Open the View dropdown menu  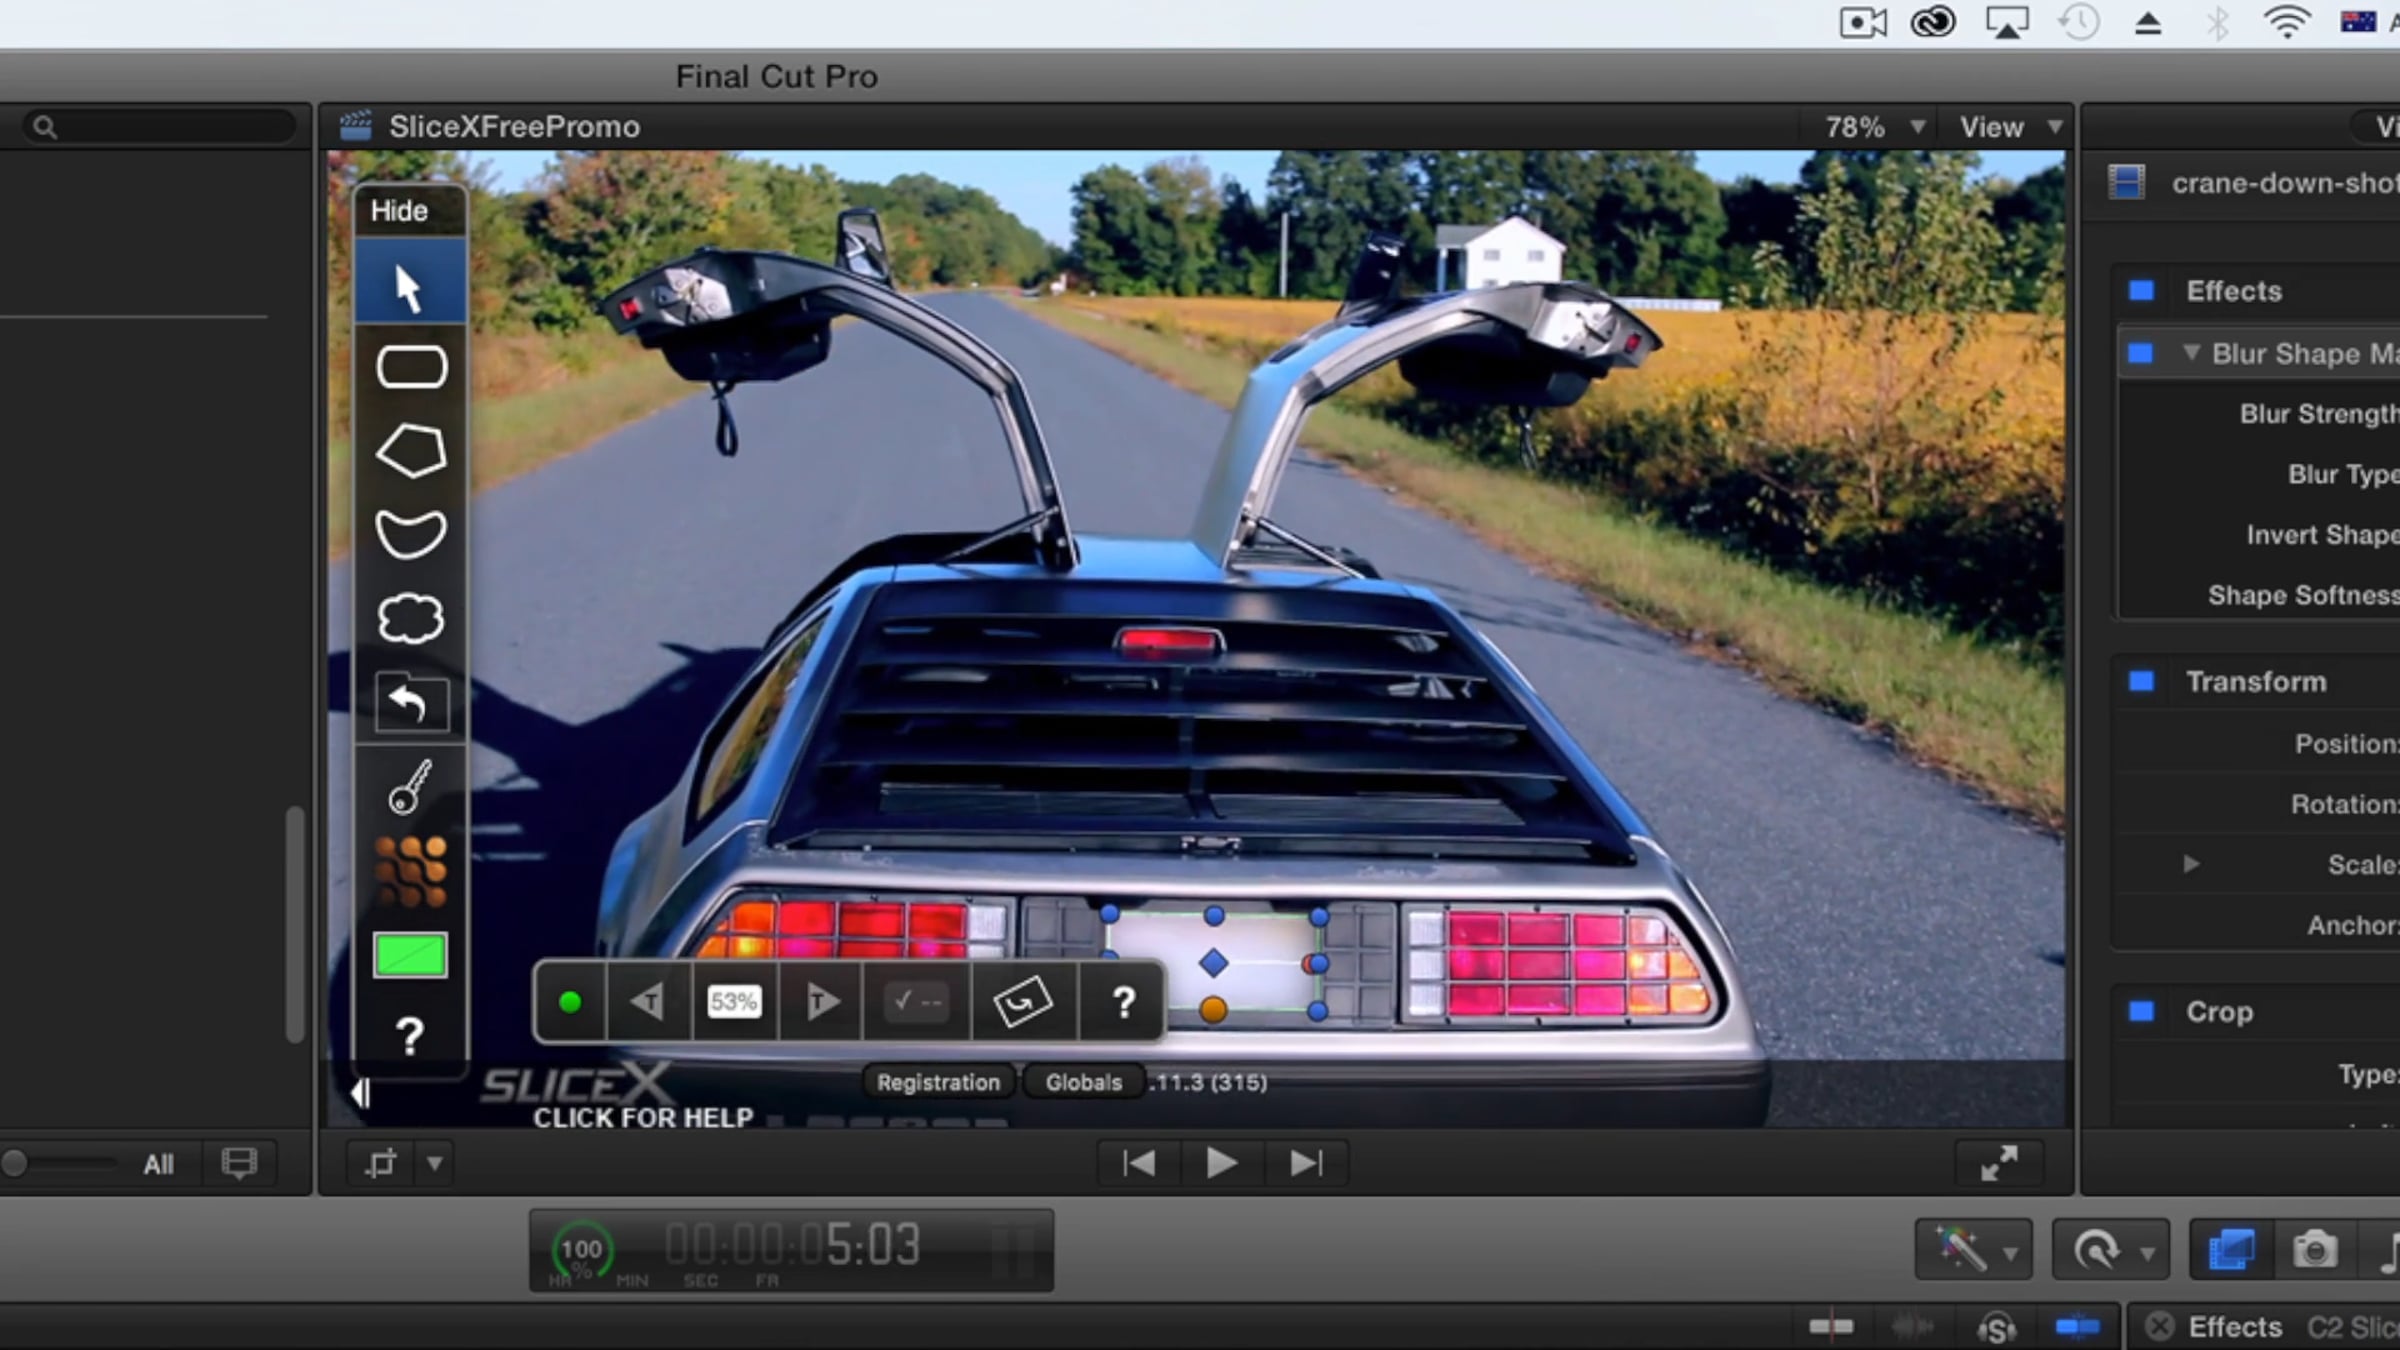(2009, 127)
